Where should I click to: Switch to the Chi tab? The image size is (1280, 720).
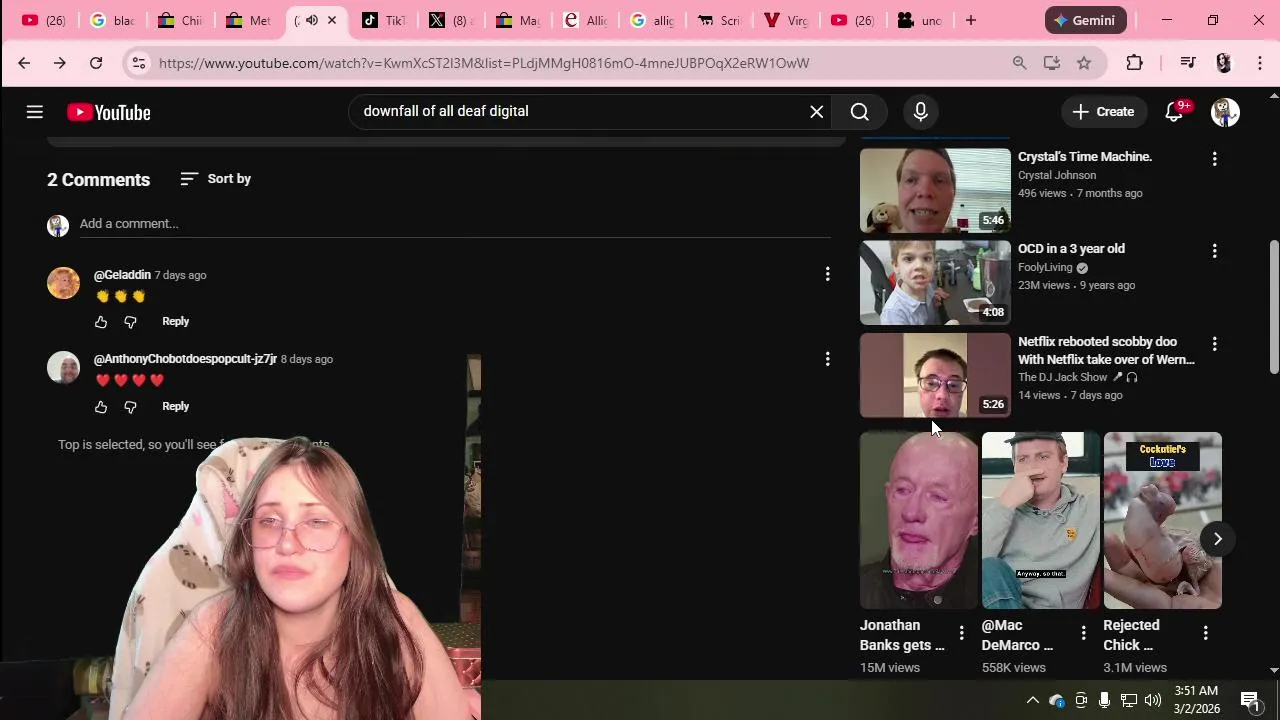[183, 20]
